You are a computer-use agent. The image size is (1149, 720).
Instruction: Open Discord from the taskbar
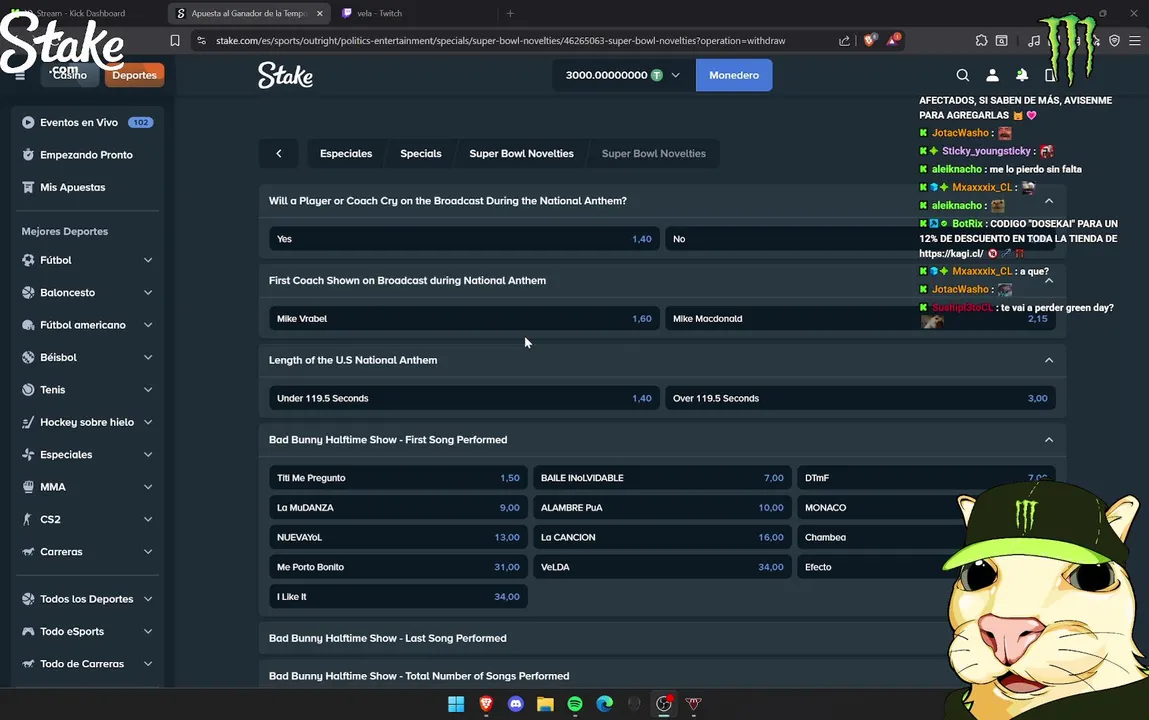pyautogui.click(x=516, y=704)
